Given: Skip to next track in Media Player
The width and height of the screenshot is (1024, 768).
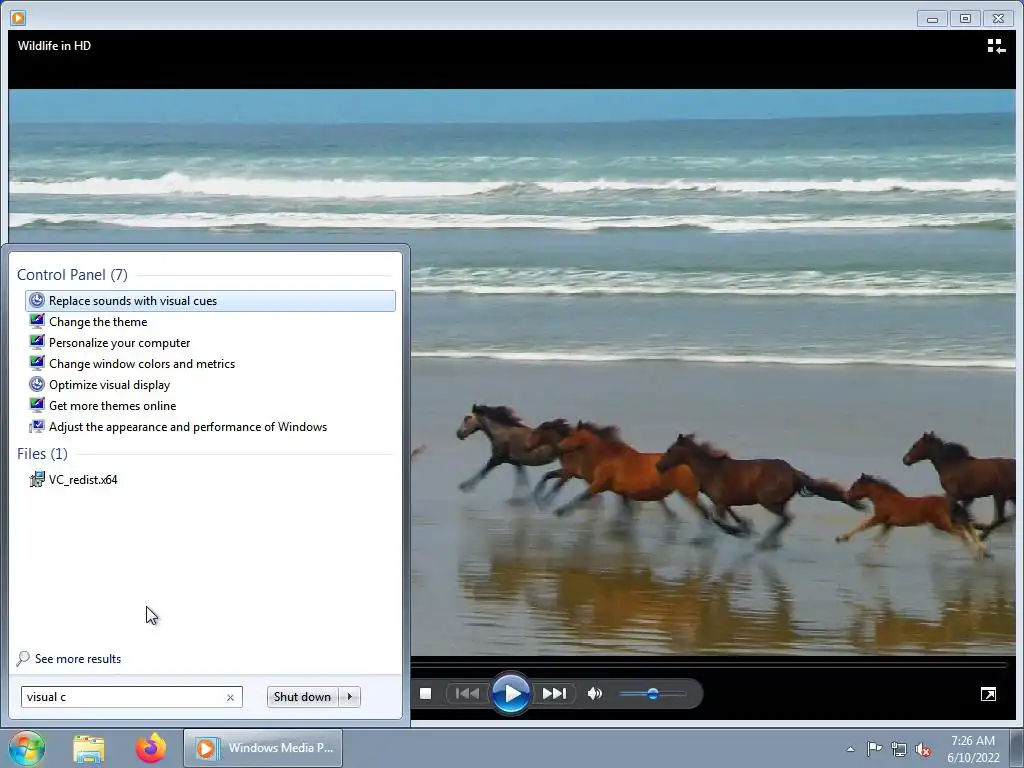Looking at the screenshot, I should tap(554, 694).
